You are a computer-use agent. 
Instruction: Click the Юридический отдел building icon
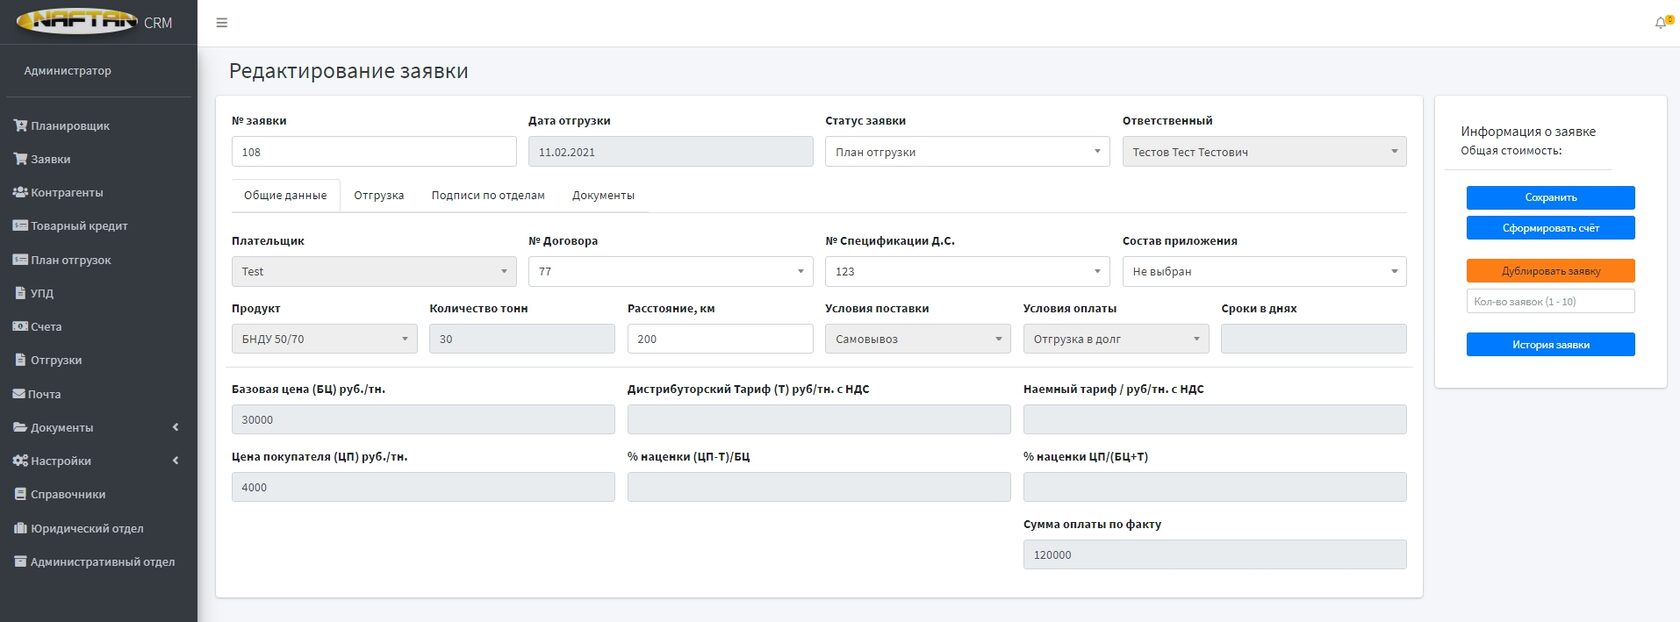[x=20, y=528]
